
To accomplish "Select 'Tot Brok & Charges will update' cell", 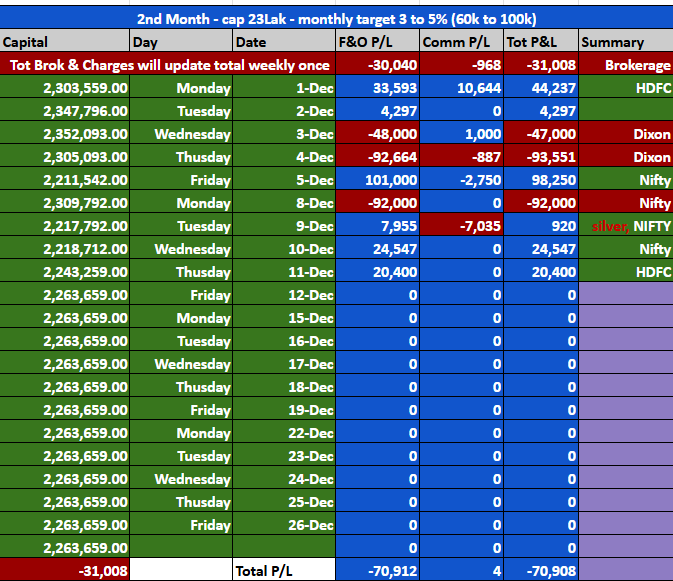I will [x=167, y=65].
